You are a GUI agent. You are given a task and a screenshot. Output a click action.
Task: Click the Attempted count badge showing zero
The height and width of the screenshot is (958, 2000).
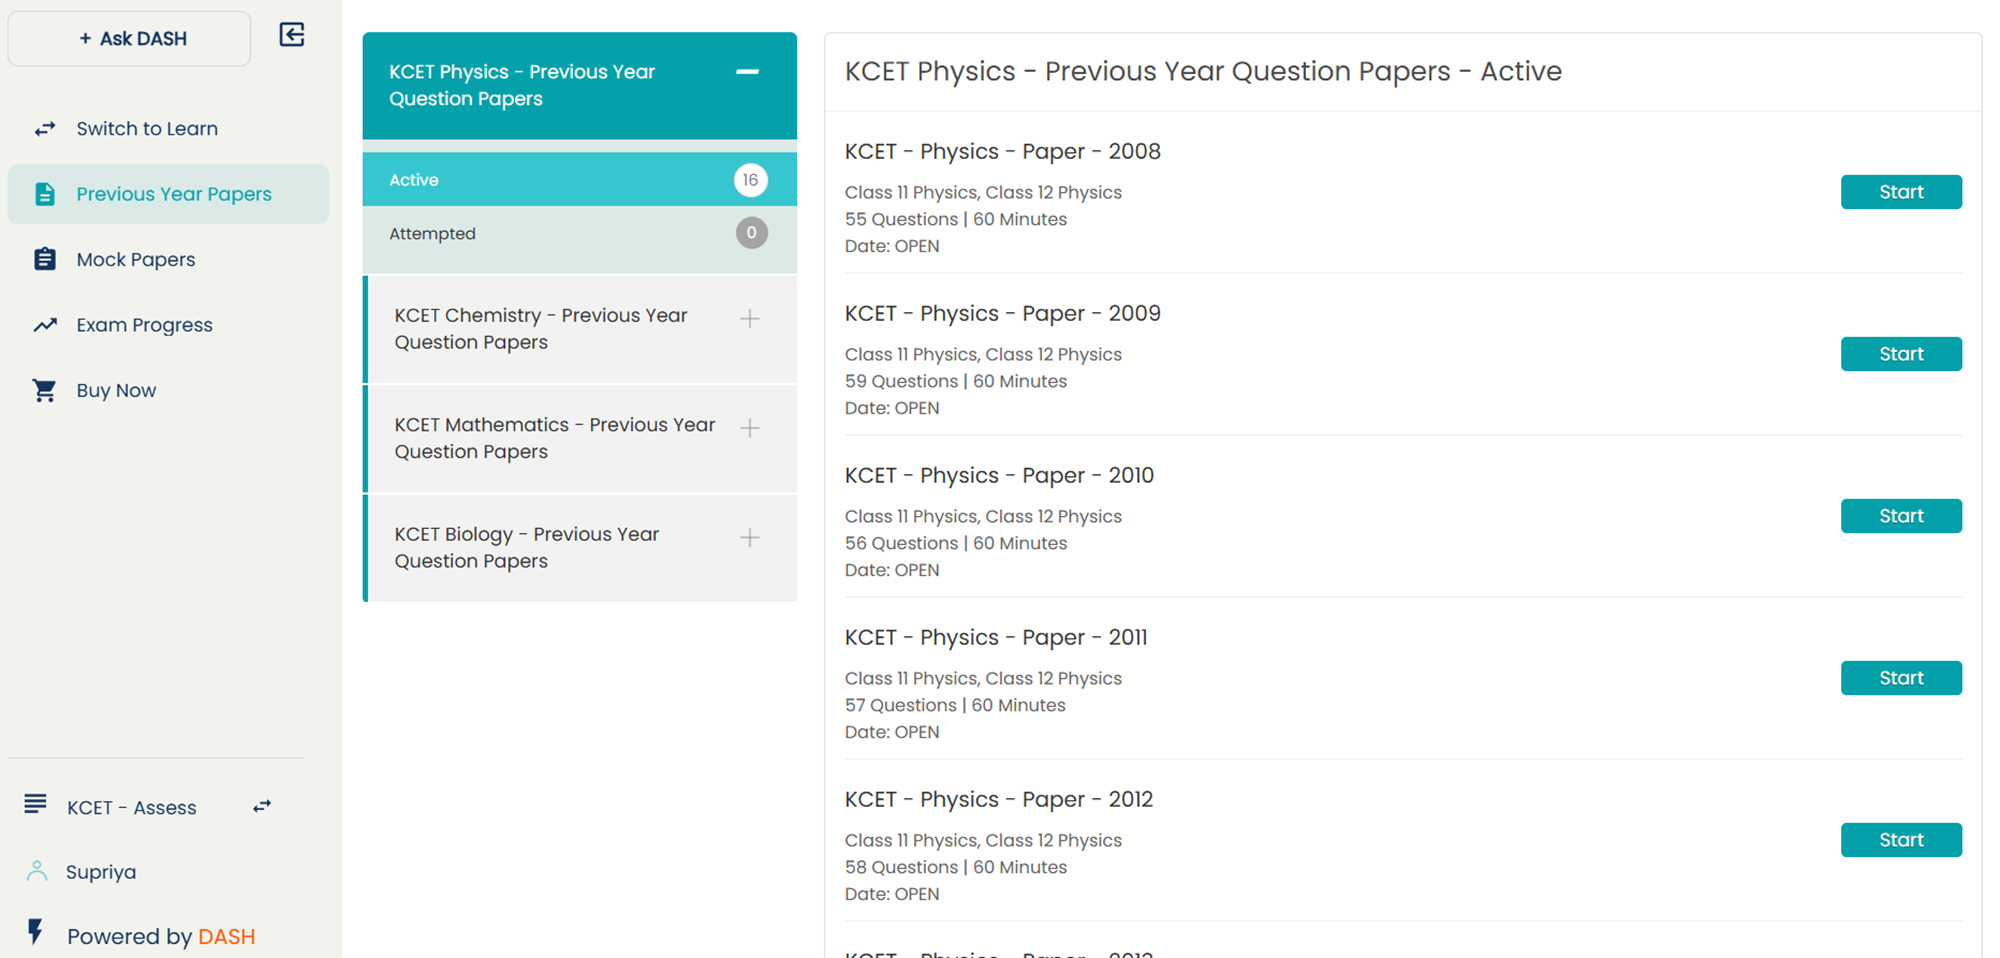751,232
